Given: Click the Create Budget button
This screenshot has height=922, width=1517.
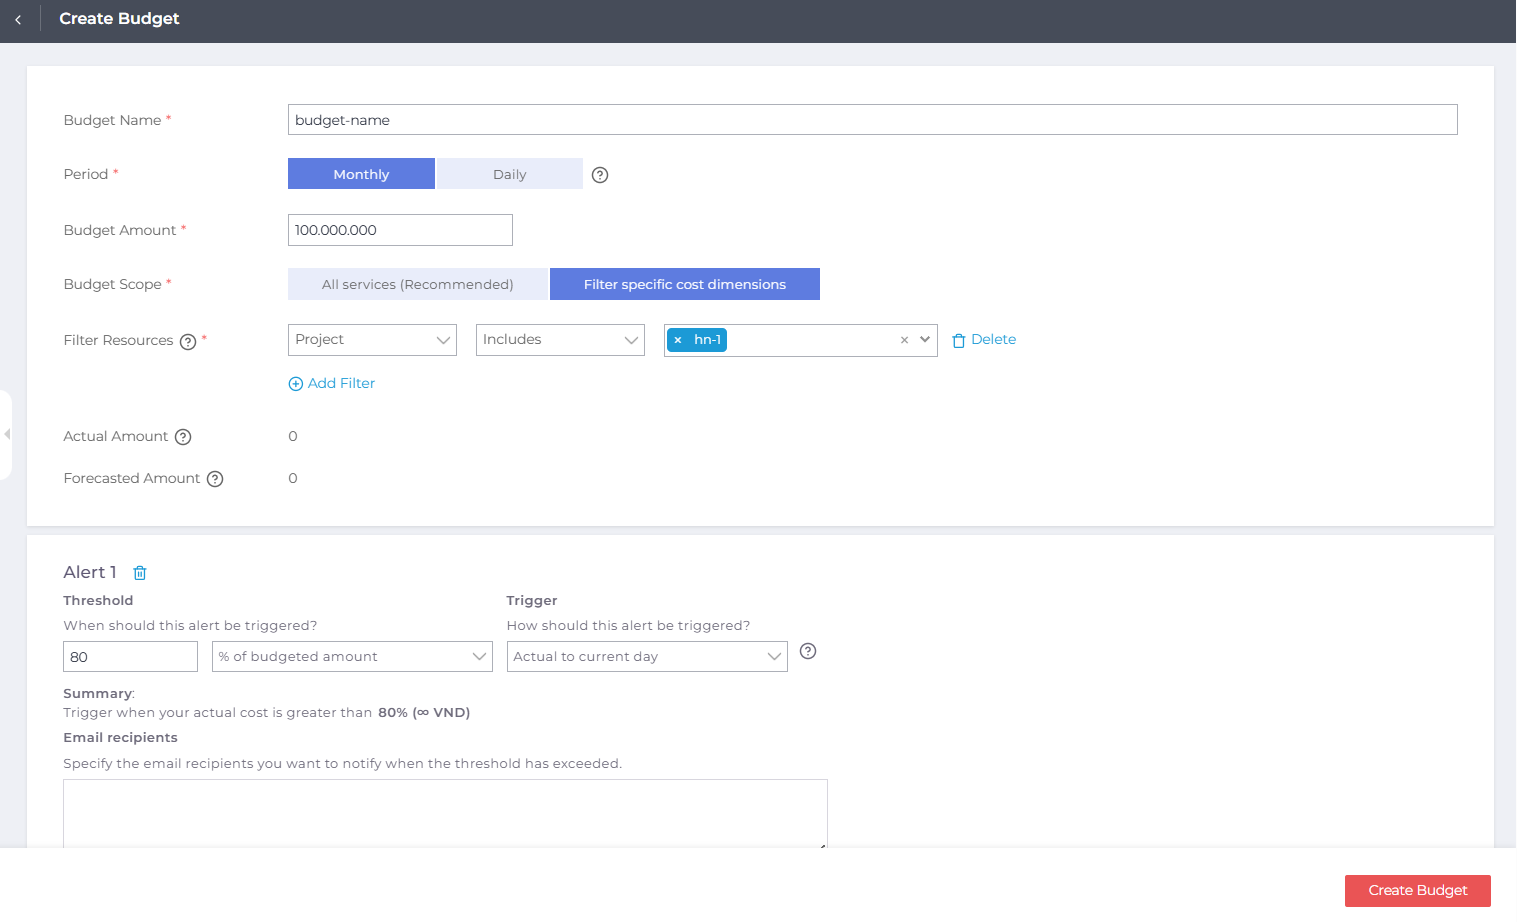Looking at the screenshot, I should pyautogui.click(x=1418, y=891).
